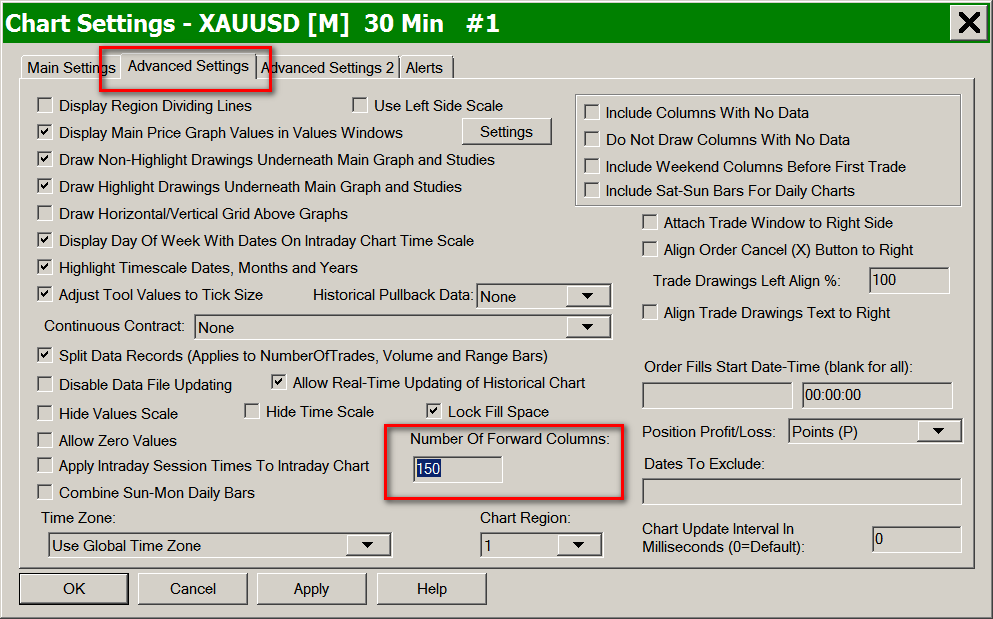The width and height of the screenshot is (993, 619).
Task: Check Include Sat-Sun Bars For Daily Charts
Action: pos(592,191)
